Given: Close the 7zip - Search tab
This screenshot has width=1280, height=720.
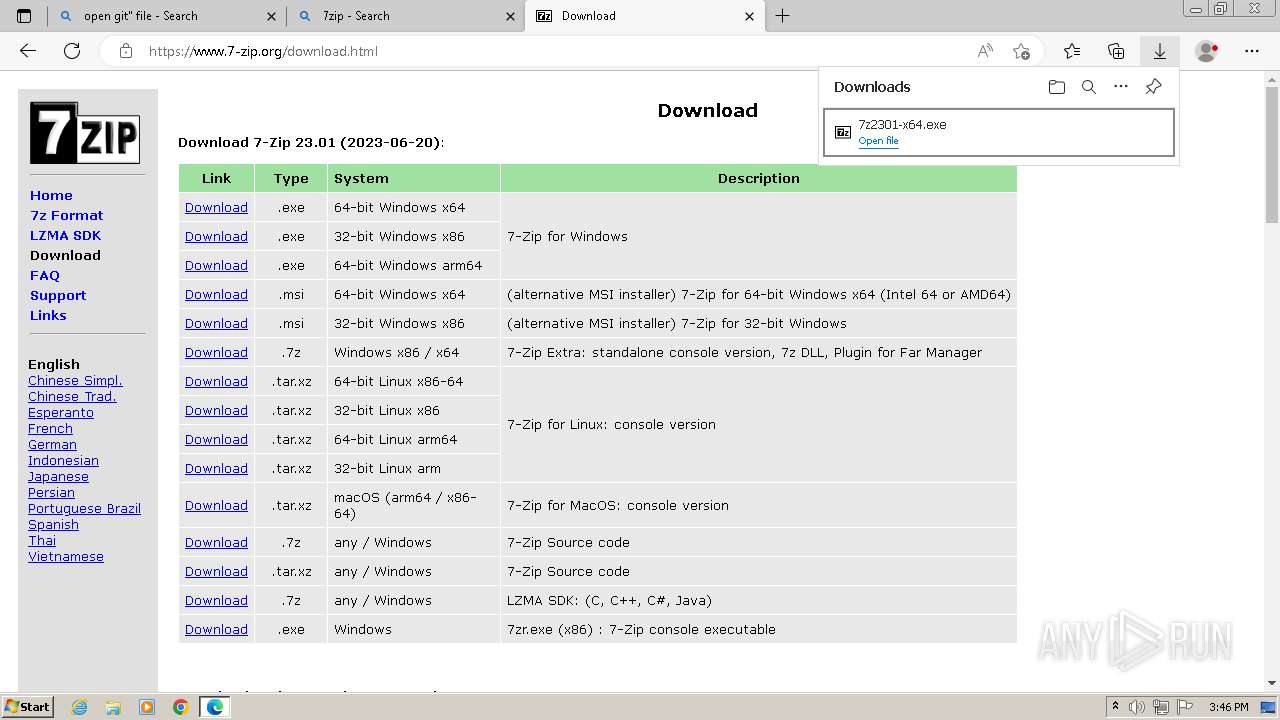Looking at the screenshot, I should click(x=510, y=16).
